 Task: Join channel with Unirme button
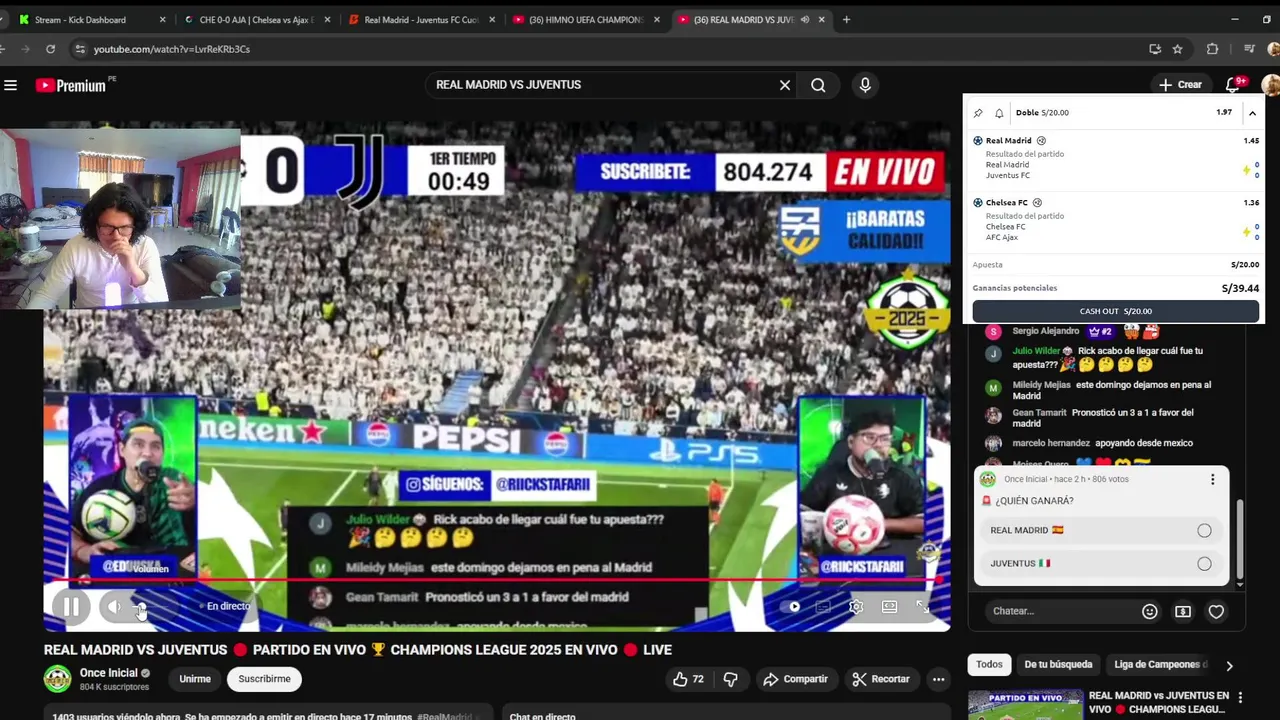[195, 679]
